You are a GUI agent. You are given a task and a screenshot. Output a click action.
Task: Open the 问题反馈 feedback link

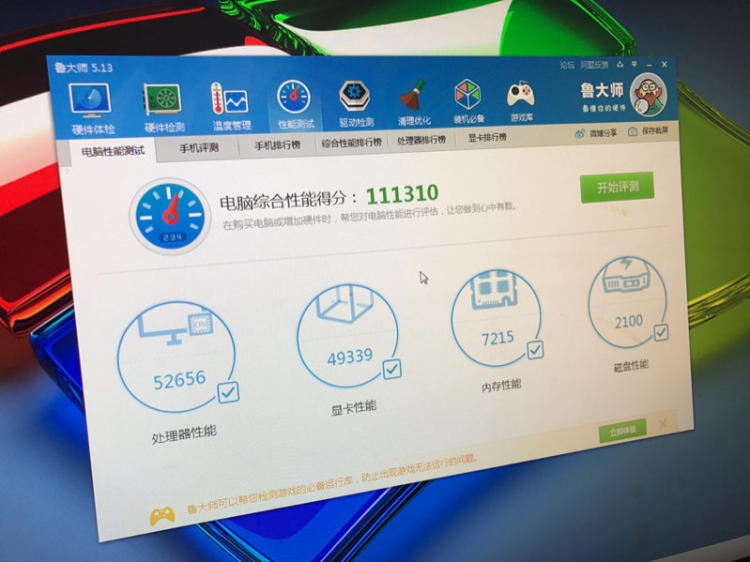pos(594,64)
